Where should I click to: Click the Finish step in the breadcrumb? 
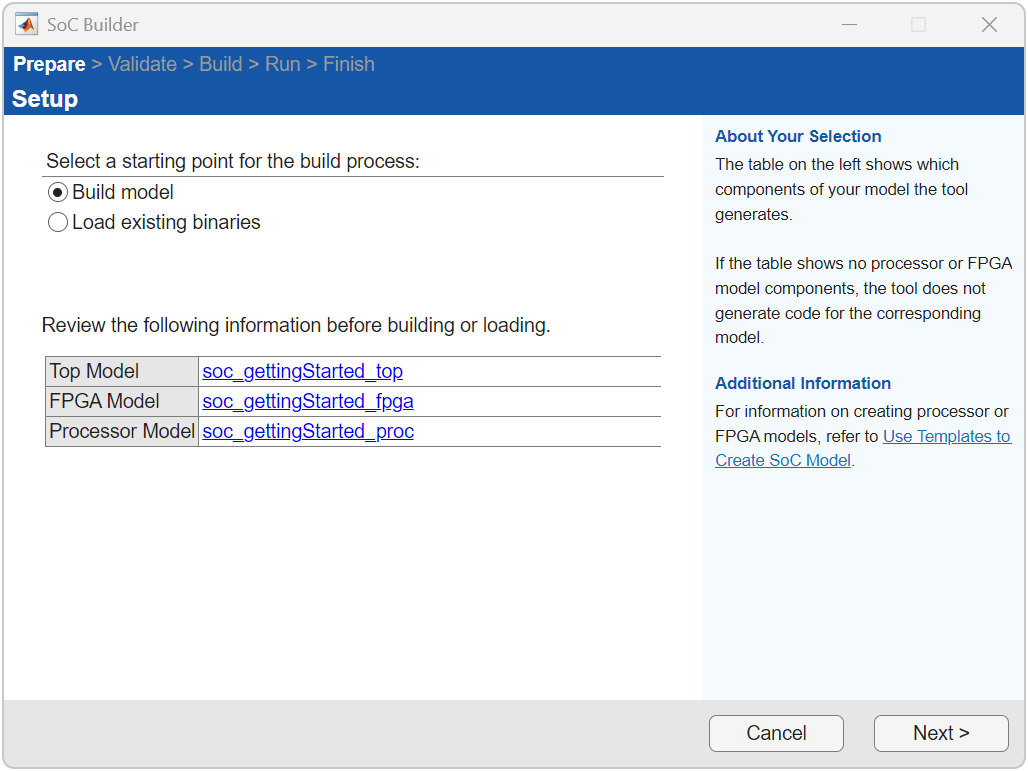coord(348,64)
